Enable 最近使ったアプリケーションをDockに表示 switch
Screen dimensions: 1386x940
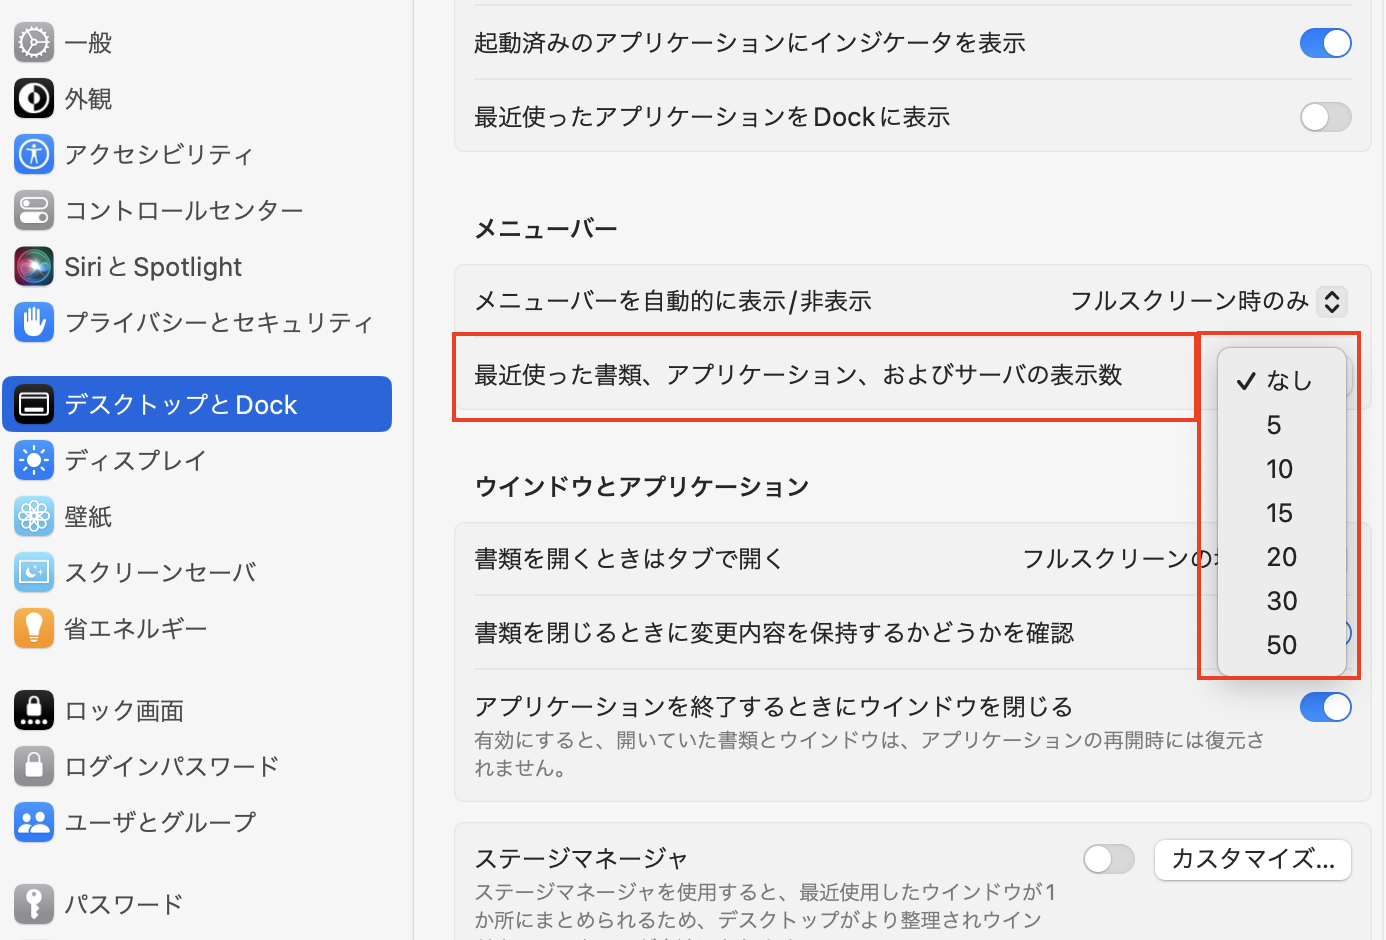(1325, 117)
